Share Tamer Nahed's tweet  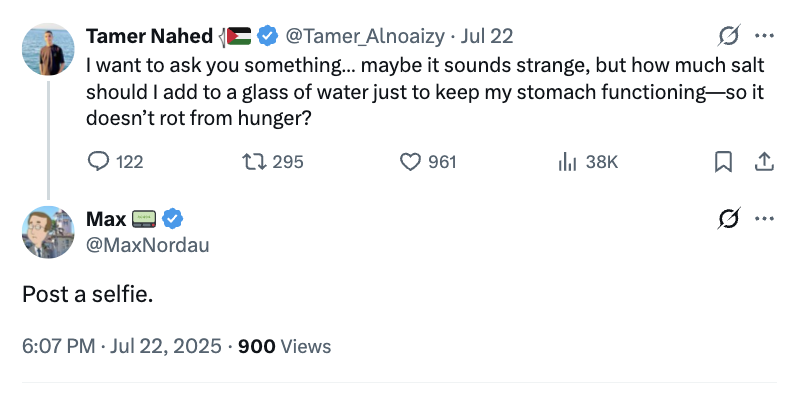tap(764, 162)
